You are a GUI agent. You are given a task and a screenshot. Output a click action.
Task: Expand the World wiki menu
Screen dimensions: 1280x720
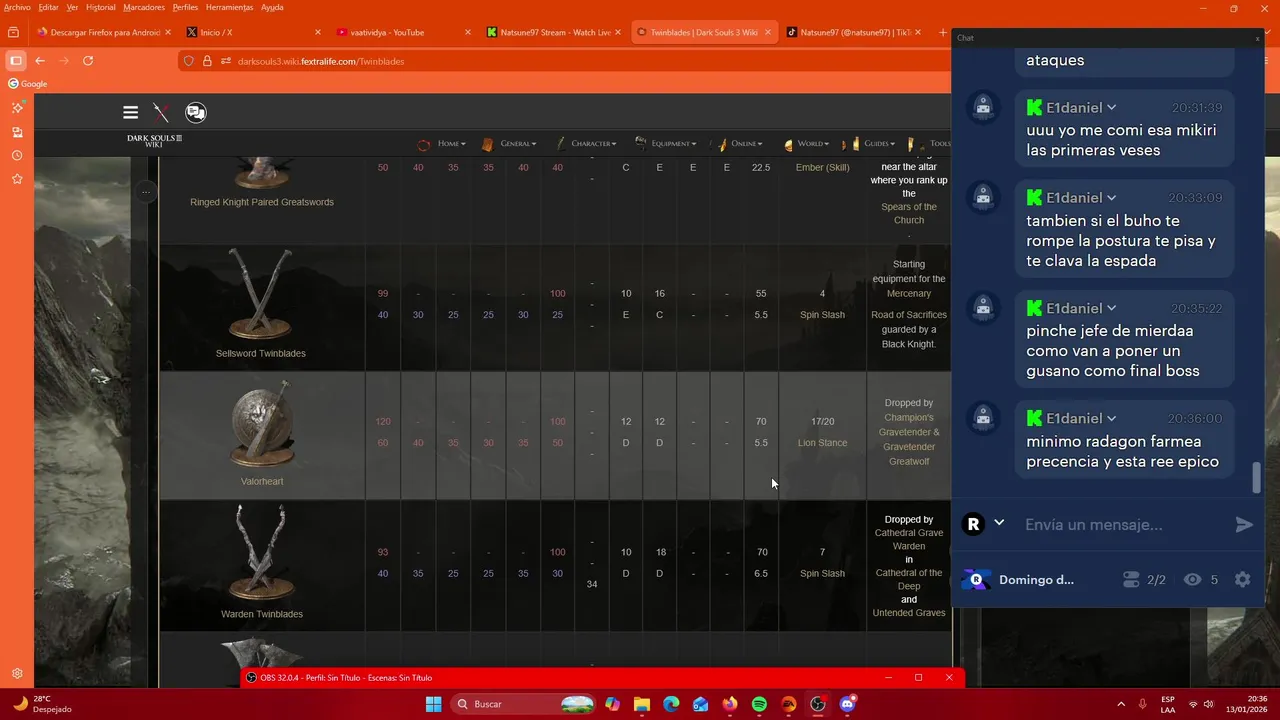[x=812, y=144]
